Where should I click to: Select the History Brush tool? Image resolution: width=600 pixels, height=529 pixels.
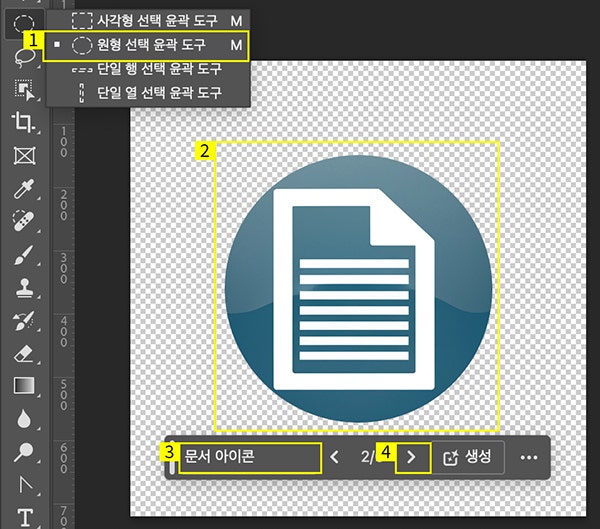[x=24, y=321]
